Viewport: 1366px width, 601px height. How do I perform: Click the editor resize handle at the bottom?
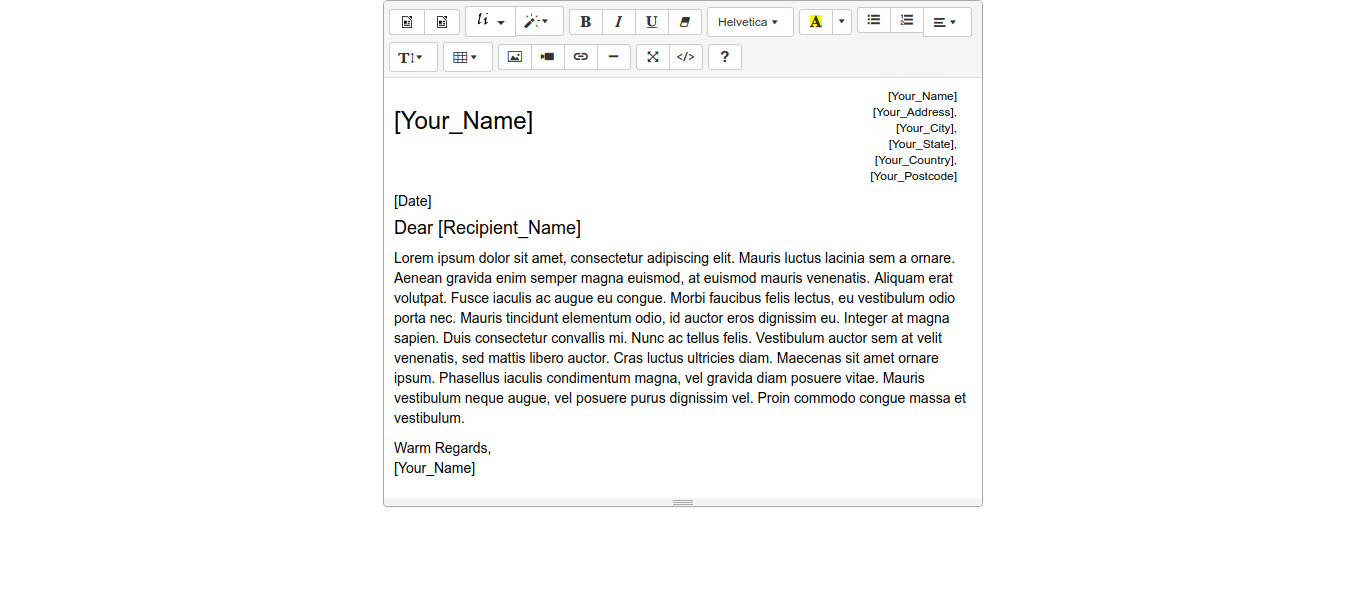(683, 502)
